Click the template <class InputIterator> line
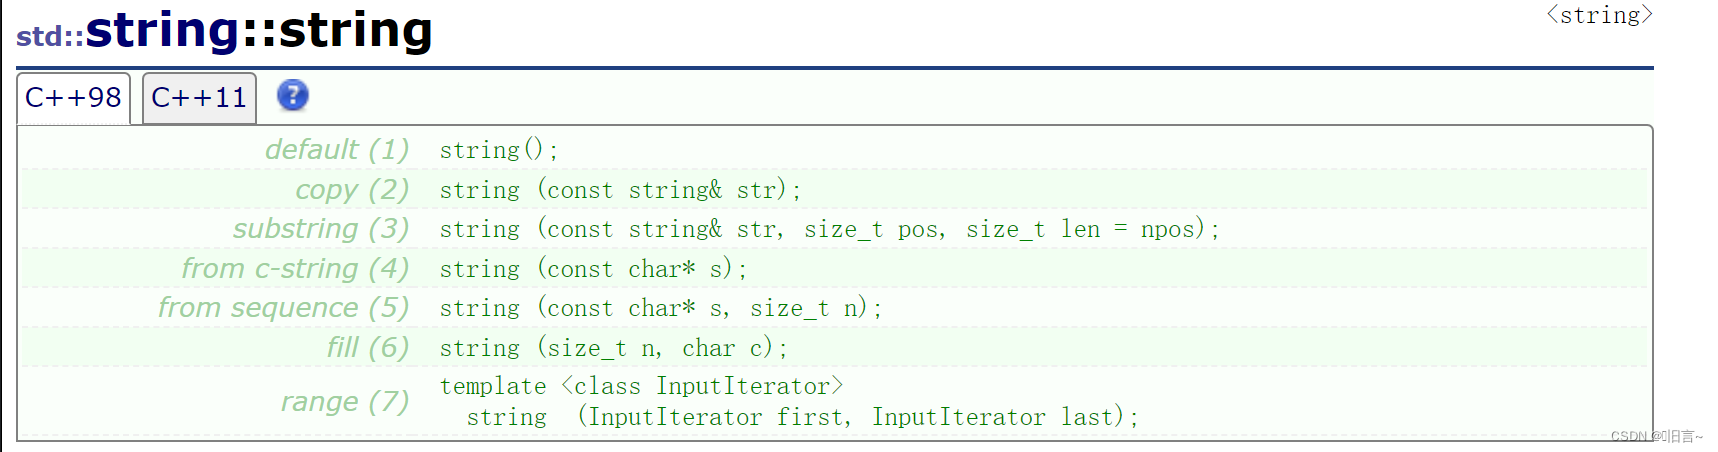1718x452 pixels. tap(642, 386)
